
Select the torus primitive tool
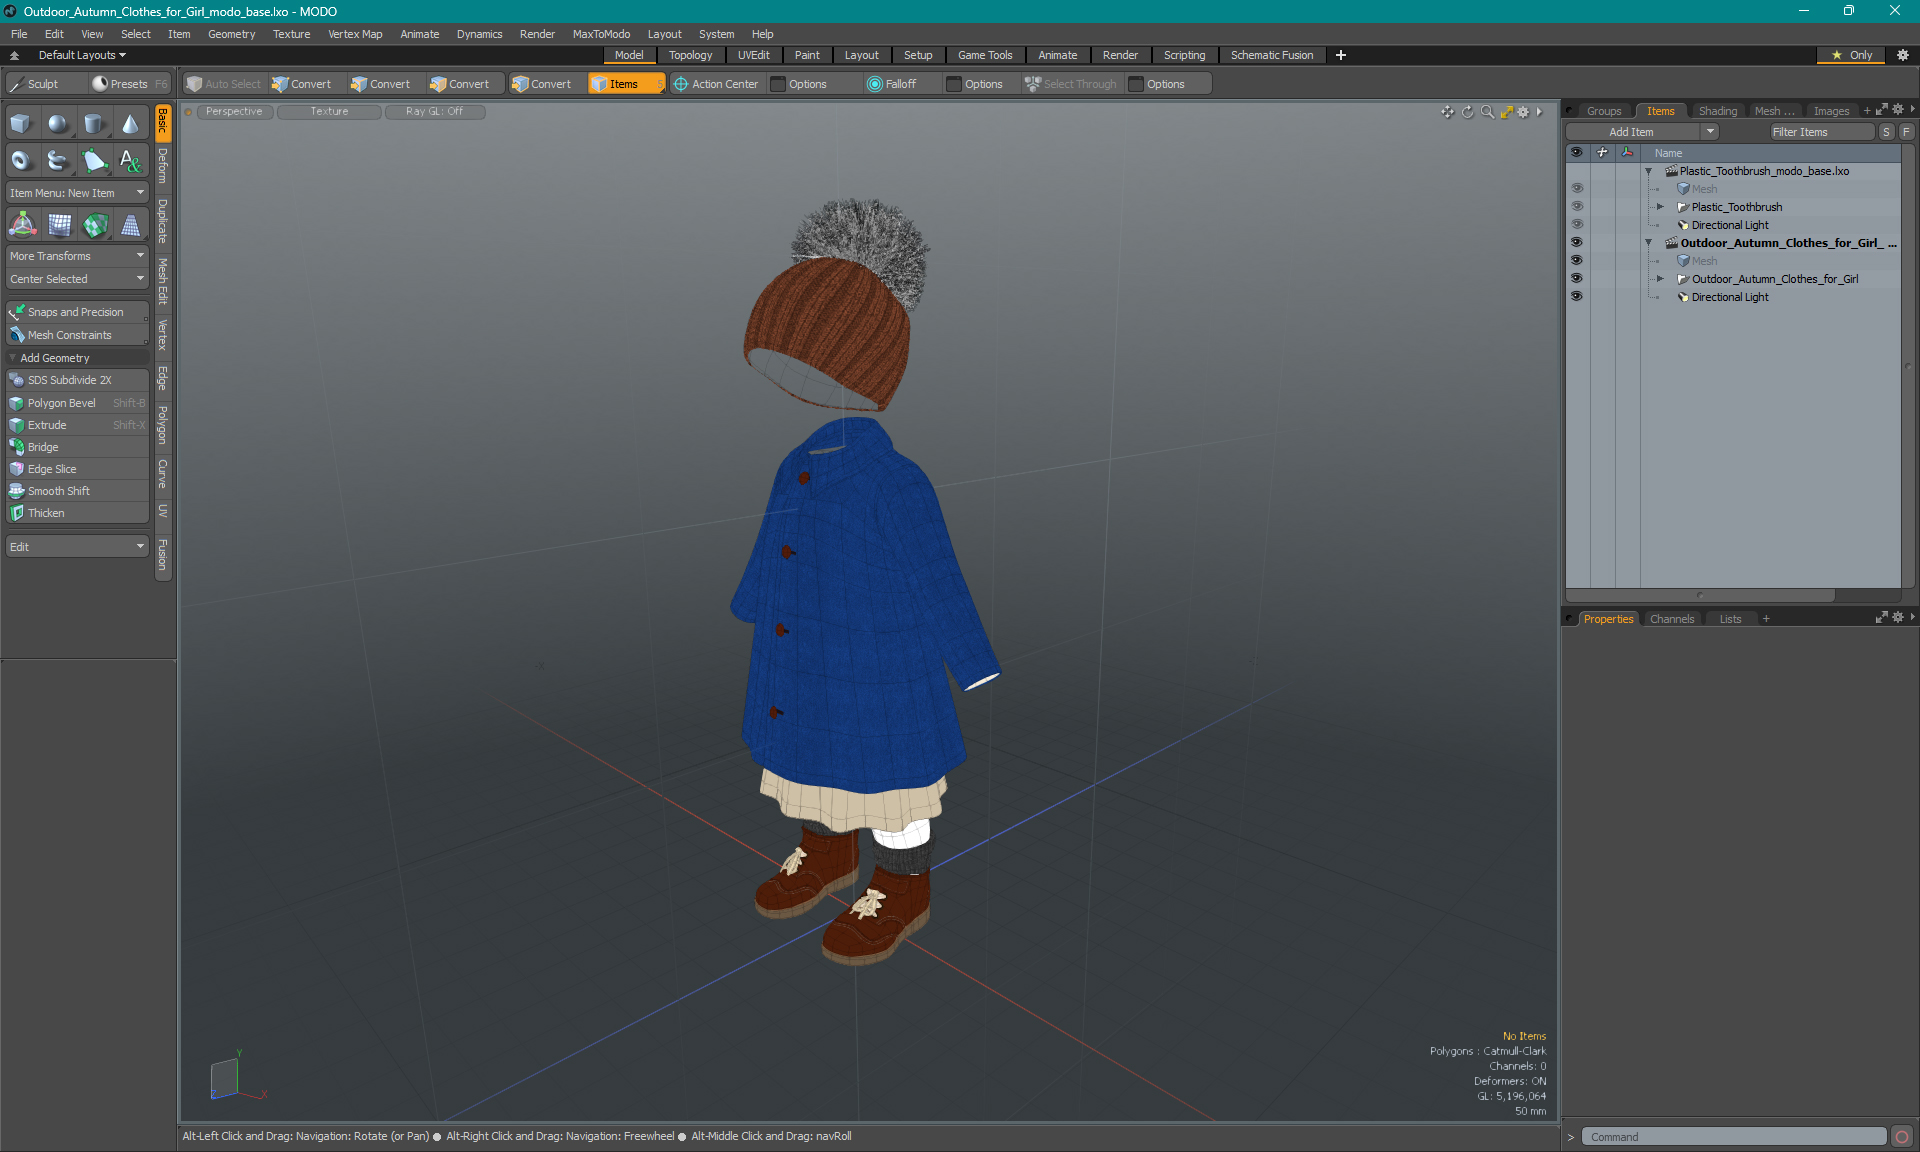(x=22, y=160)
